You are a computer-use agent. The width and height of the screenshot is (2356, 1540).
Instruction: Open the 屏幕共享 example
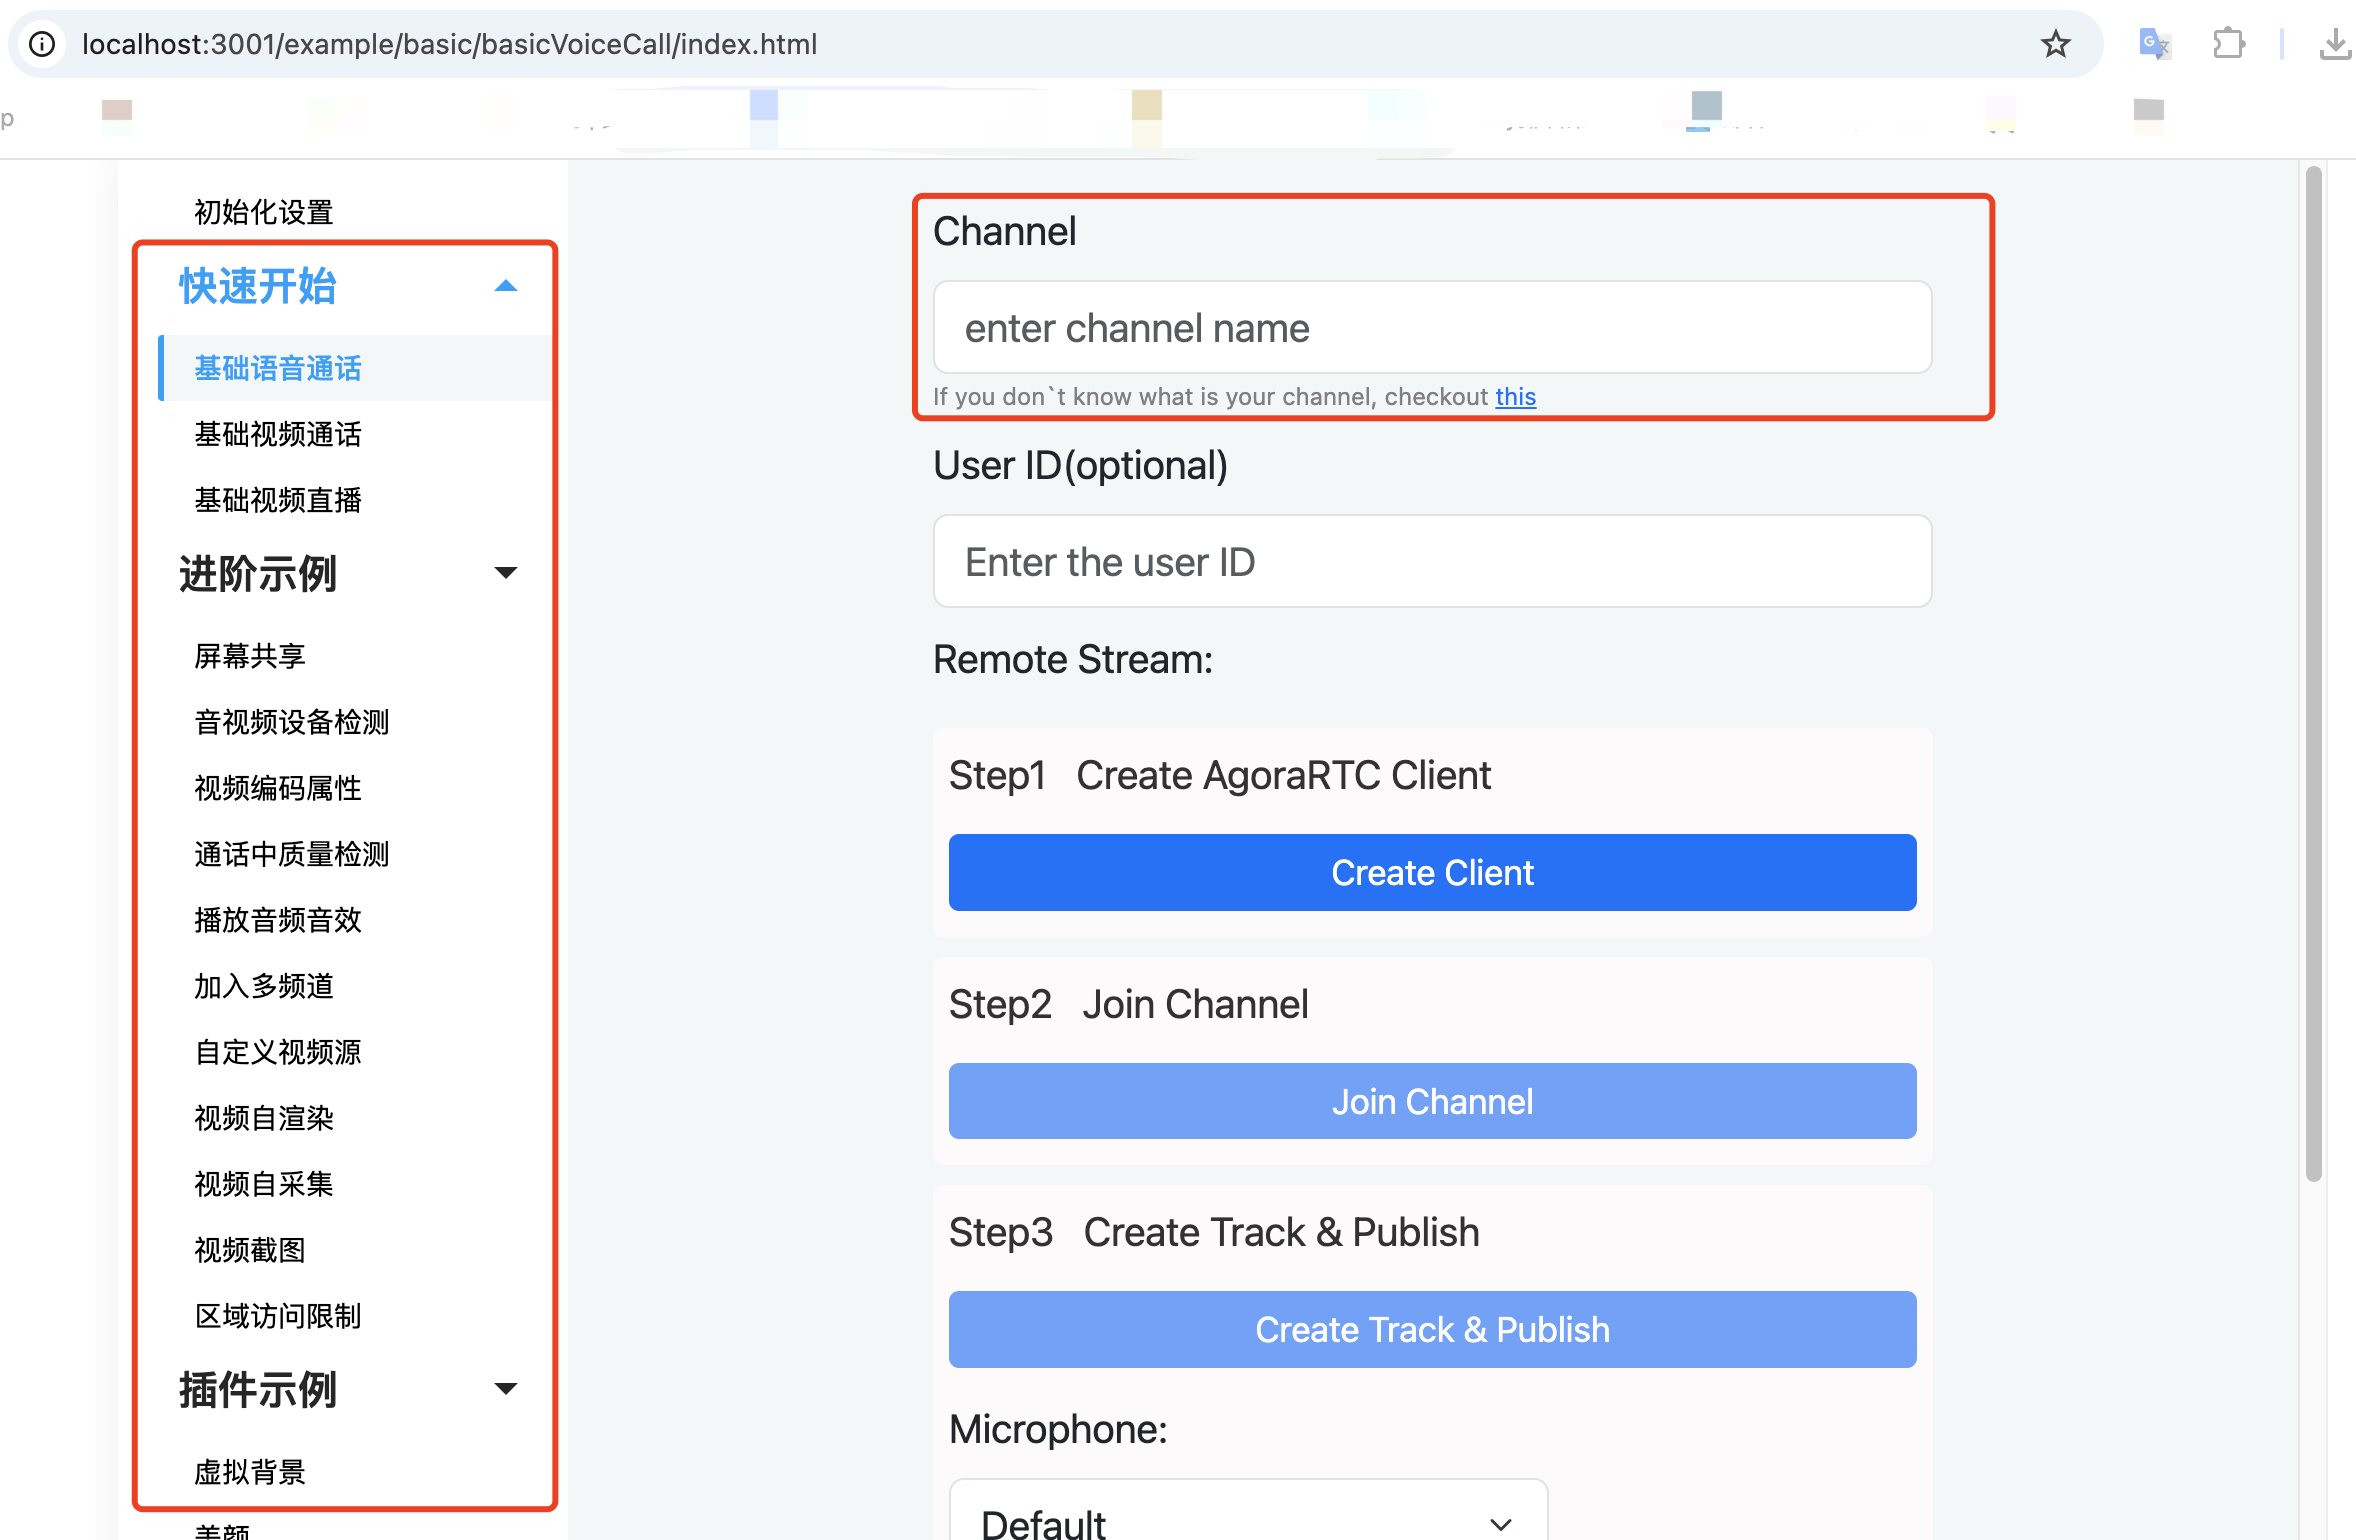click(x=250, y=656)
